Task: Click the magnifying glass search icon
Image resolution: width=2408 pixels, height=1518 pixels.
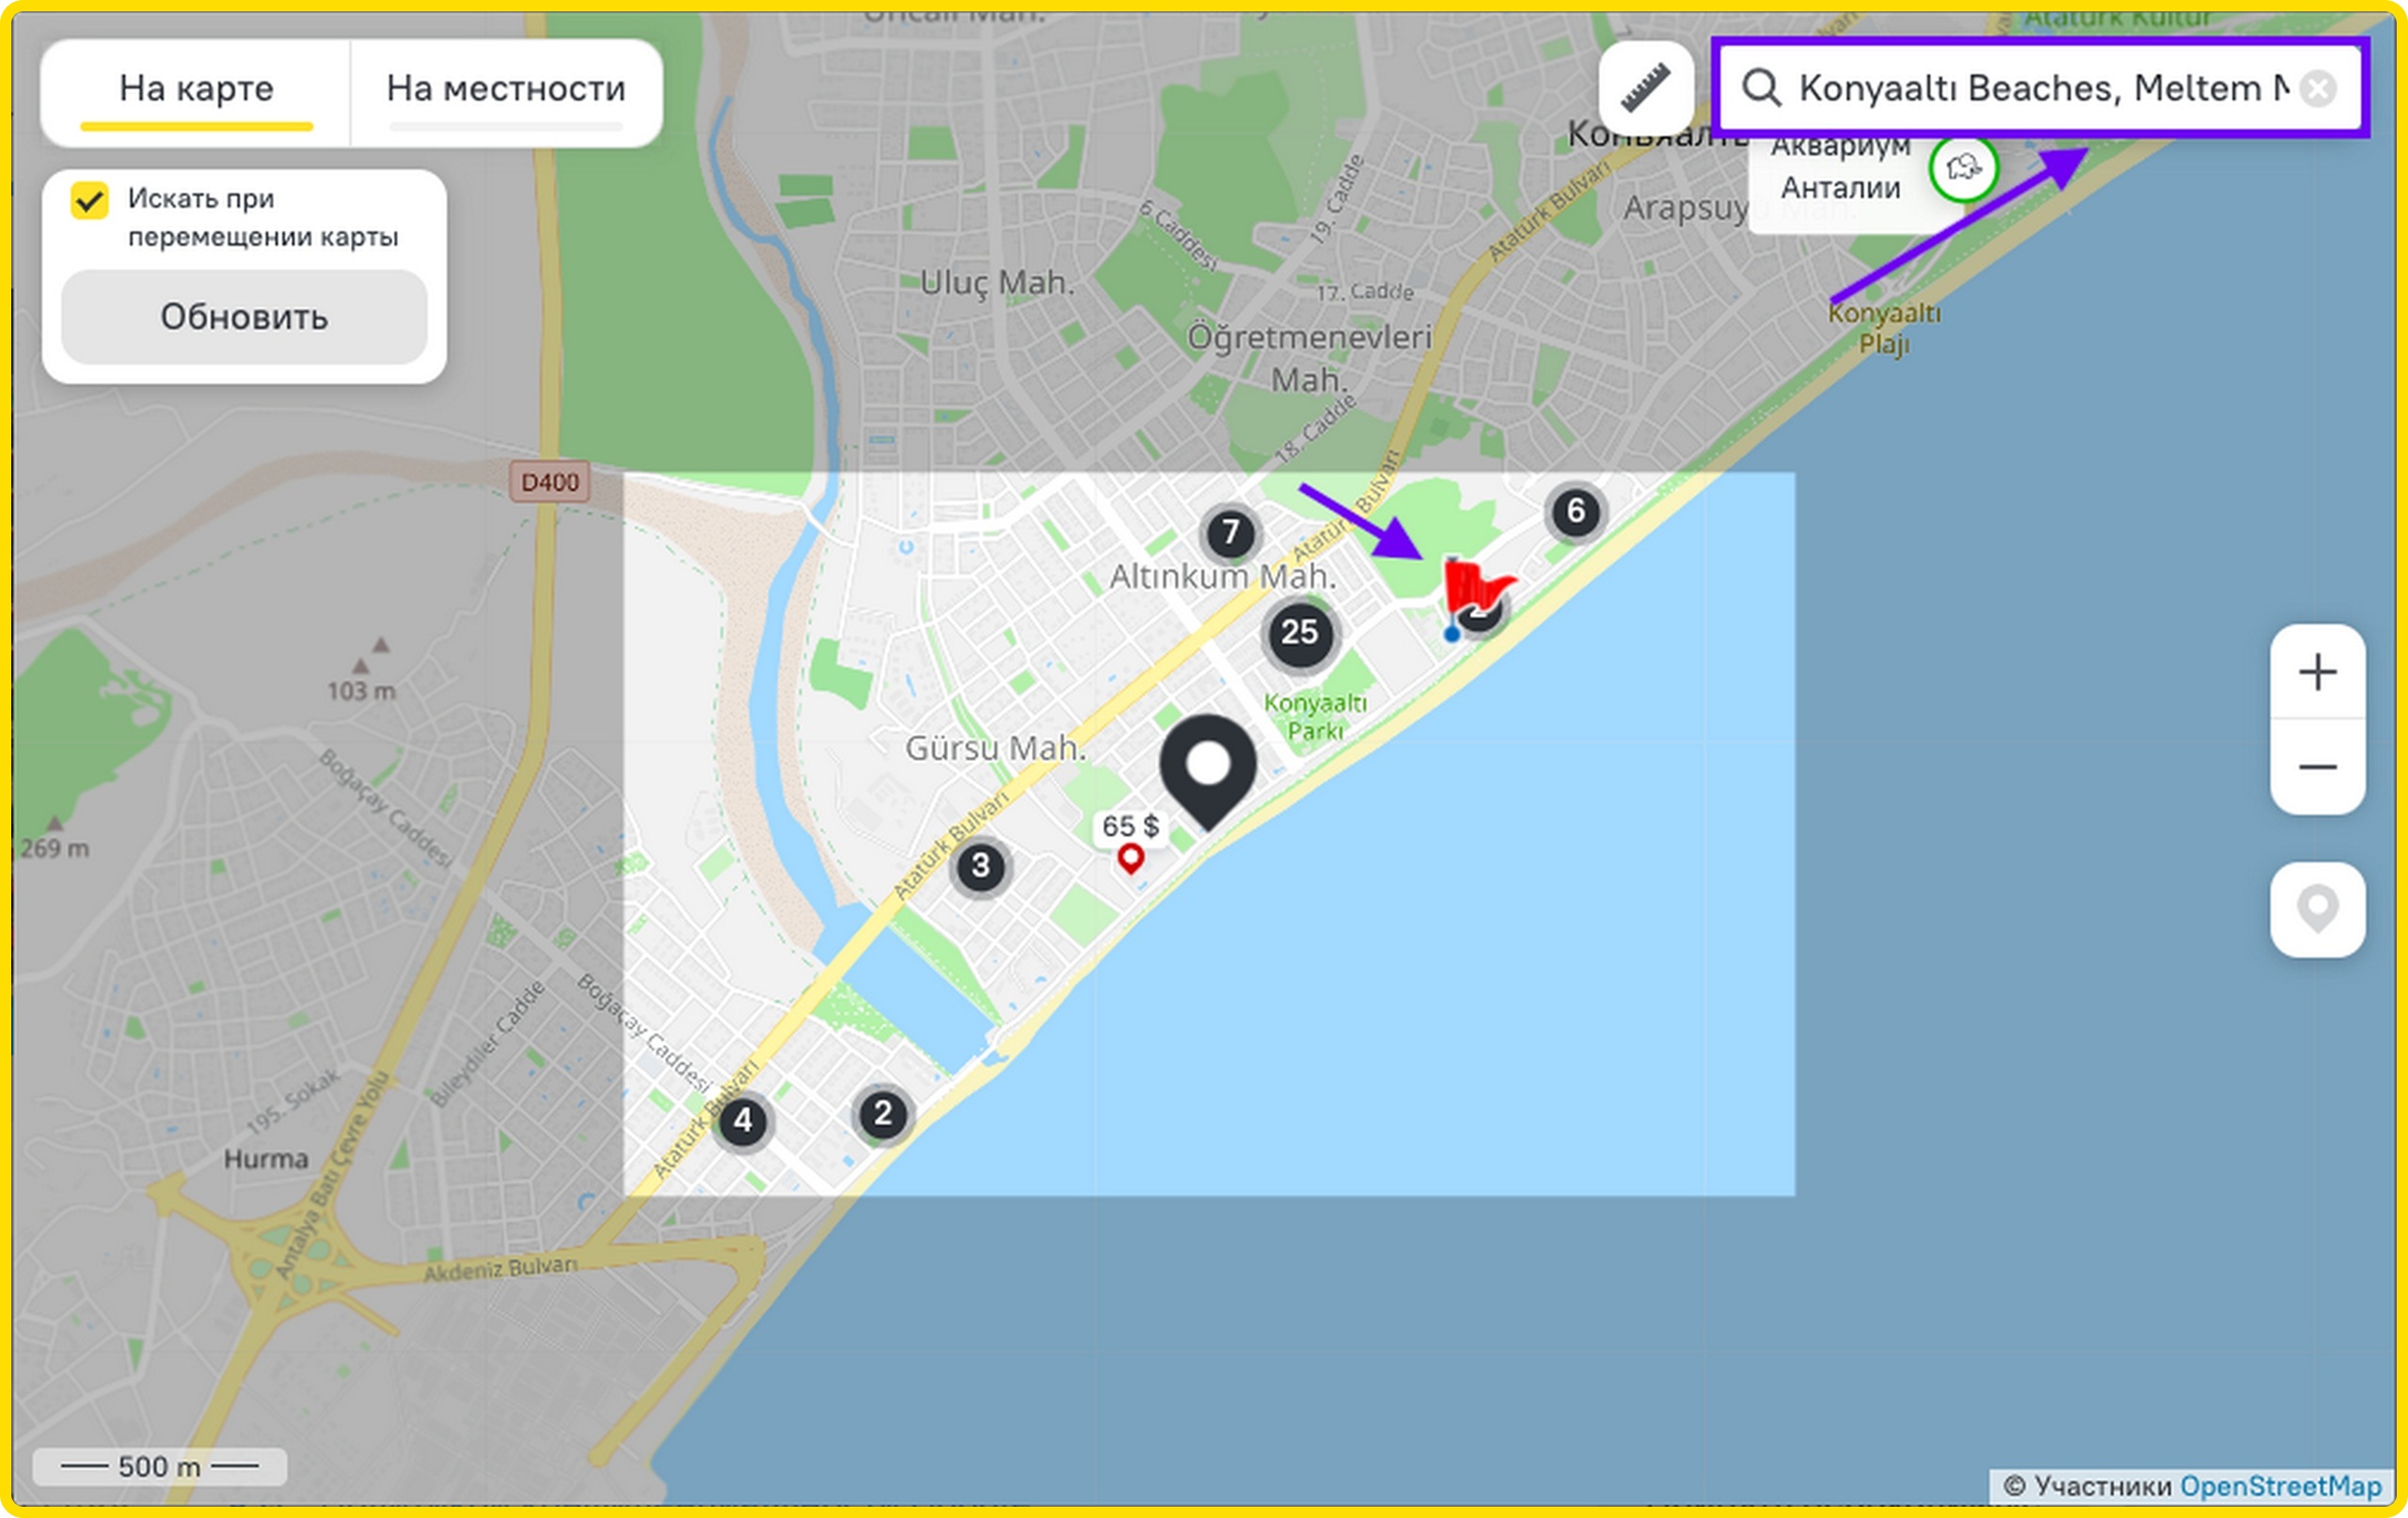Action: click(x=1761, y=88)
